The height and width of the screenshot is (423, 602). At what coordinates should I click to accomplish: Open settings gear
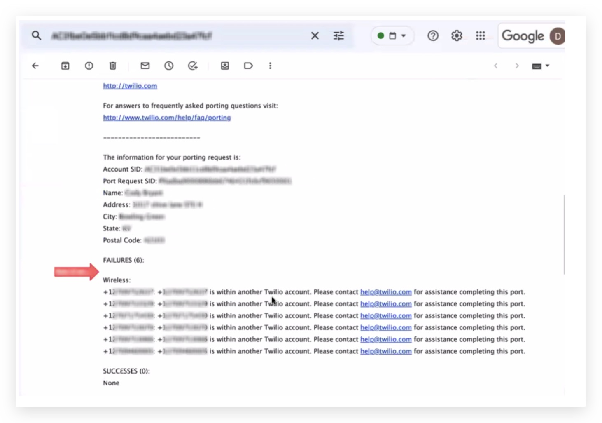point(456,36)
